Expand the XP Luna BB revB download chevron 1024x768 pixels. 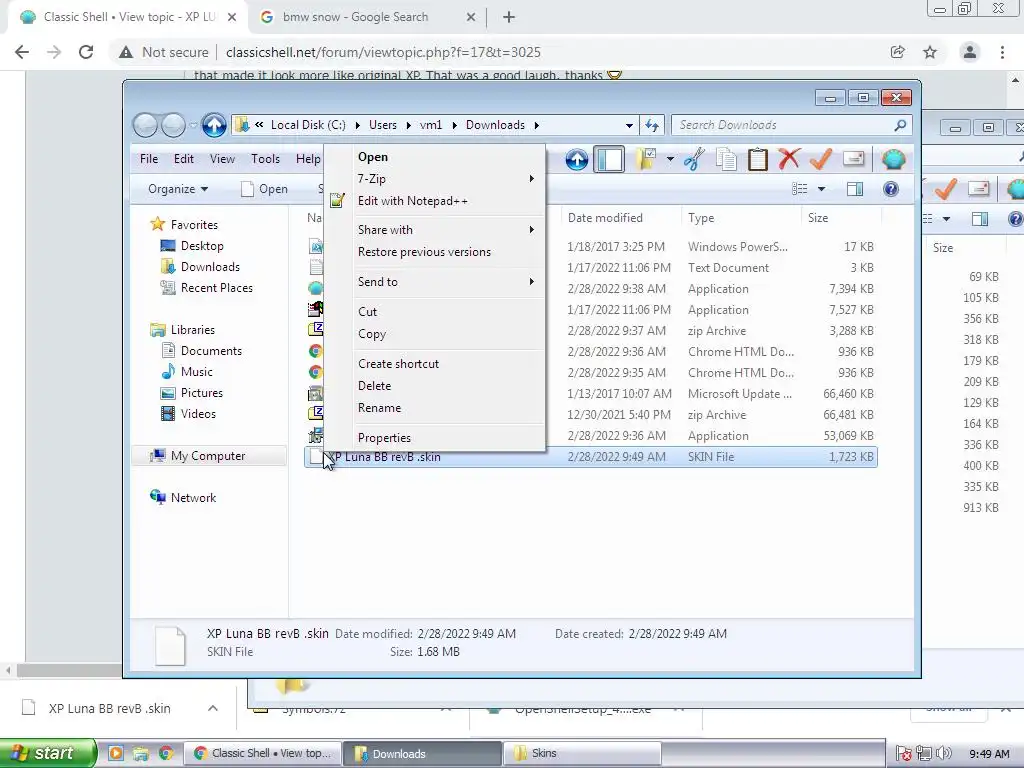pos(213,708)
